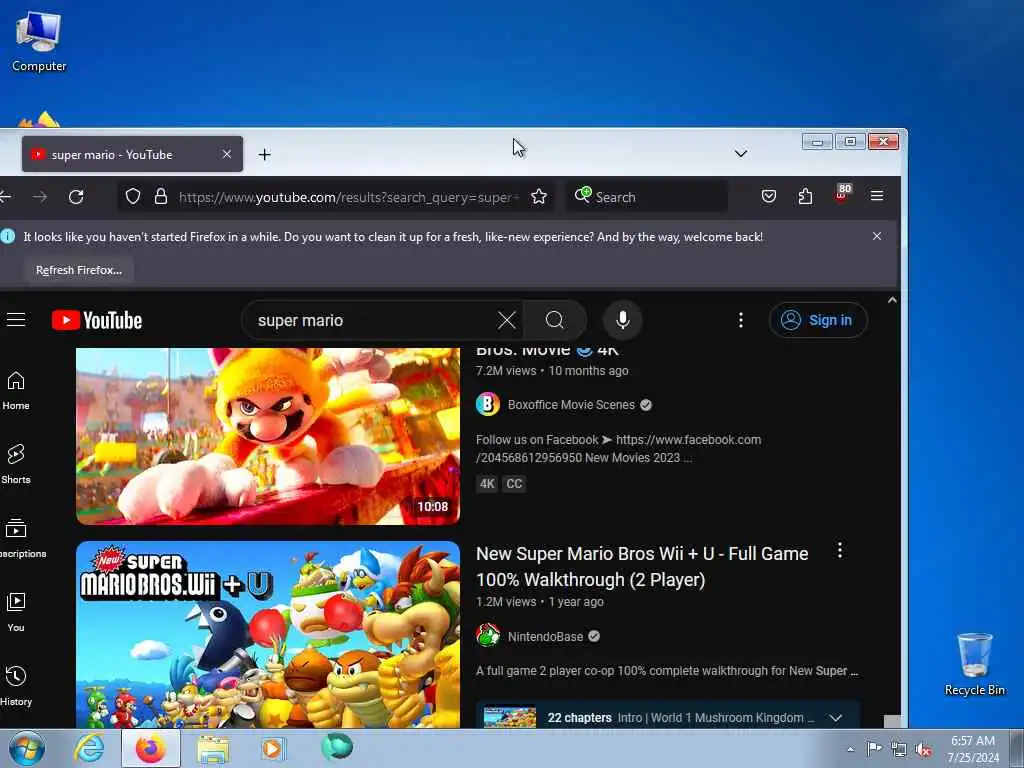Reload the current page
1024x768 pixels.
pyautogui.click(x=76, y=197)
